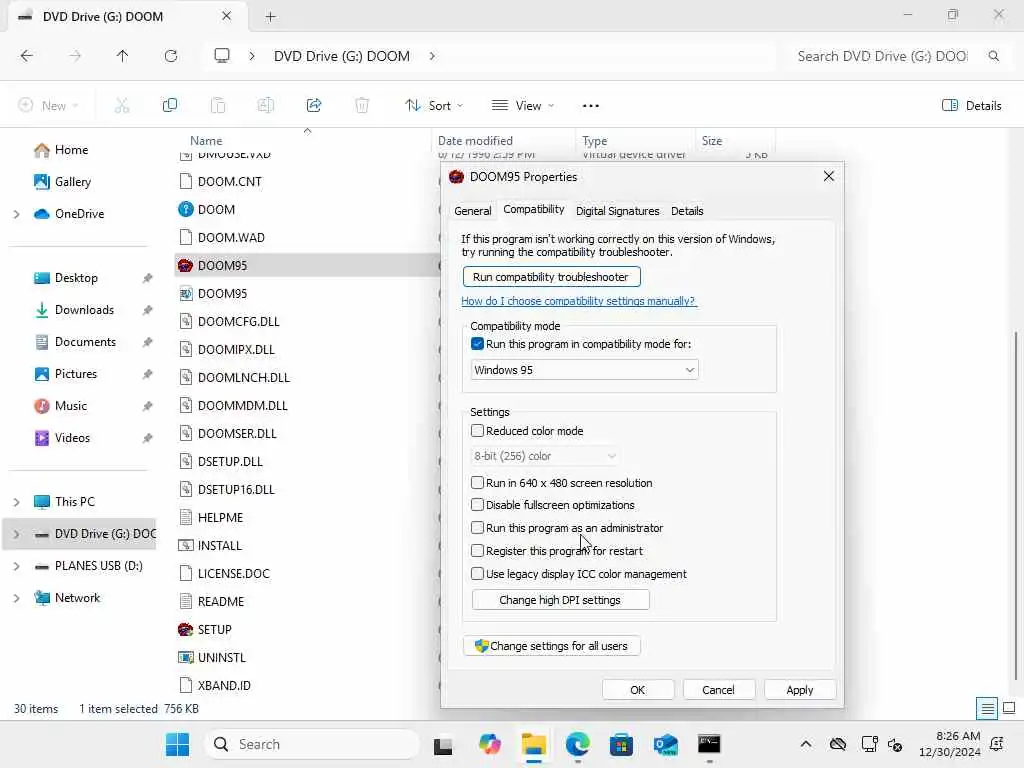The image size is (1024, 768).
Task: Click the Back navigation arrow
Action: click(27, 56)
